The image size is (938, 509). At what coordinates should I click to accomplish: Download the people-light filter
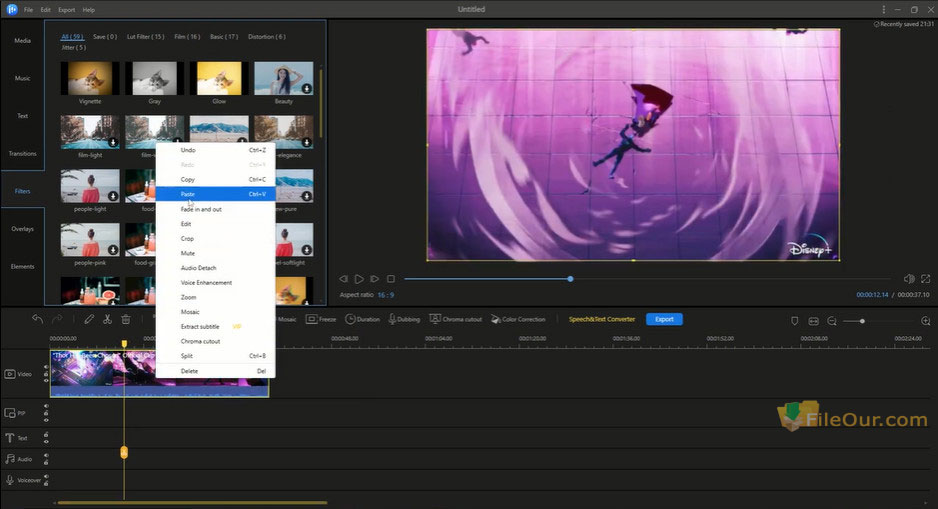[113, 196]
